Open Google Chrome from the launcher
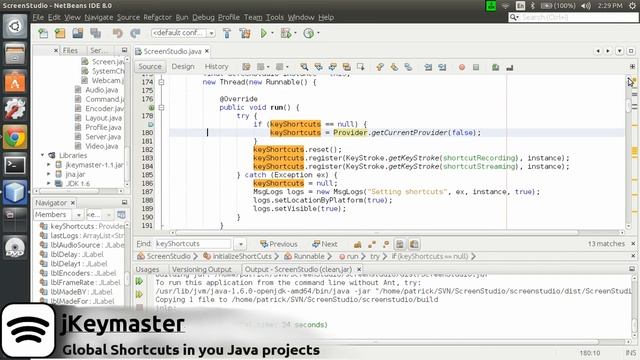Image resolution: width=640 pixels, height=360 pixels. (15, 138)
